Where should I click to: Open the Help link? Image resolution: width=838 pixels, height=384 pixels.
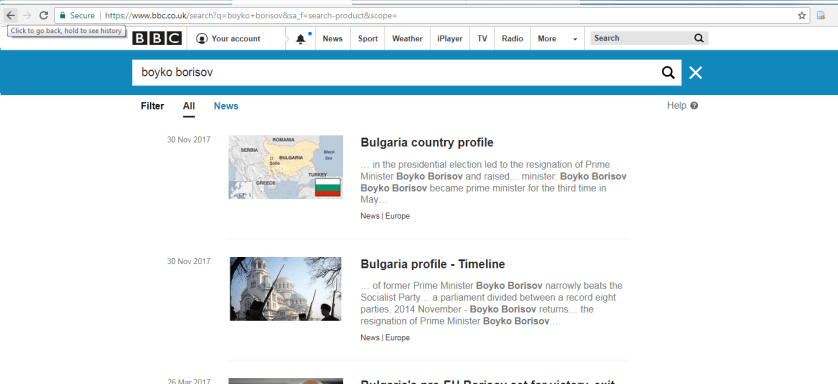pos(677,106)
